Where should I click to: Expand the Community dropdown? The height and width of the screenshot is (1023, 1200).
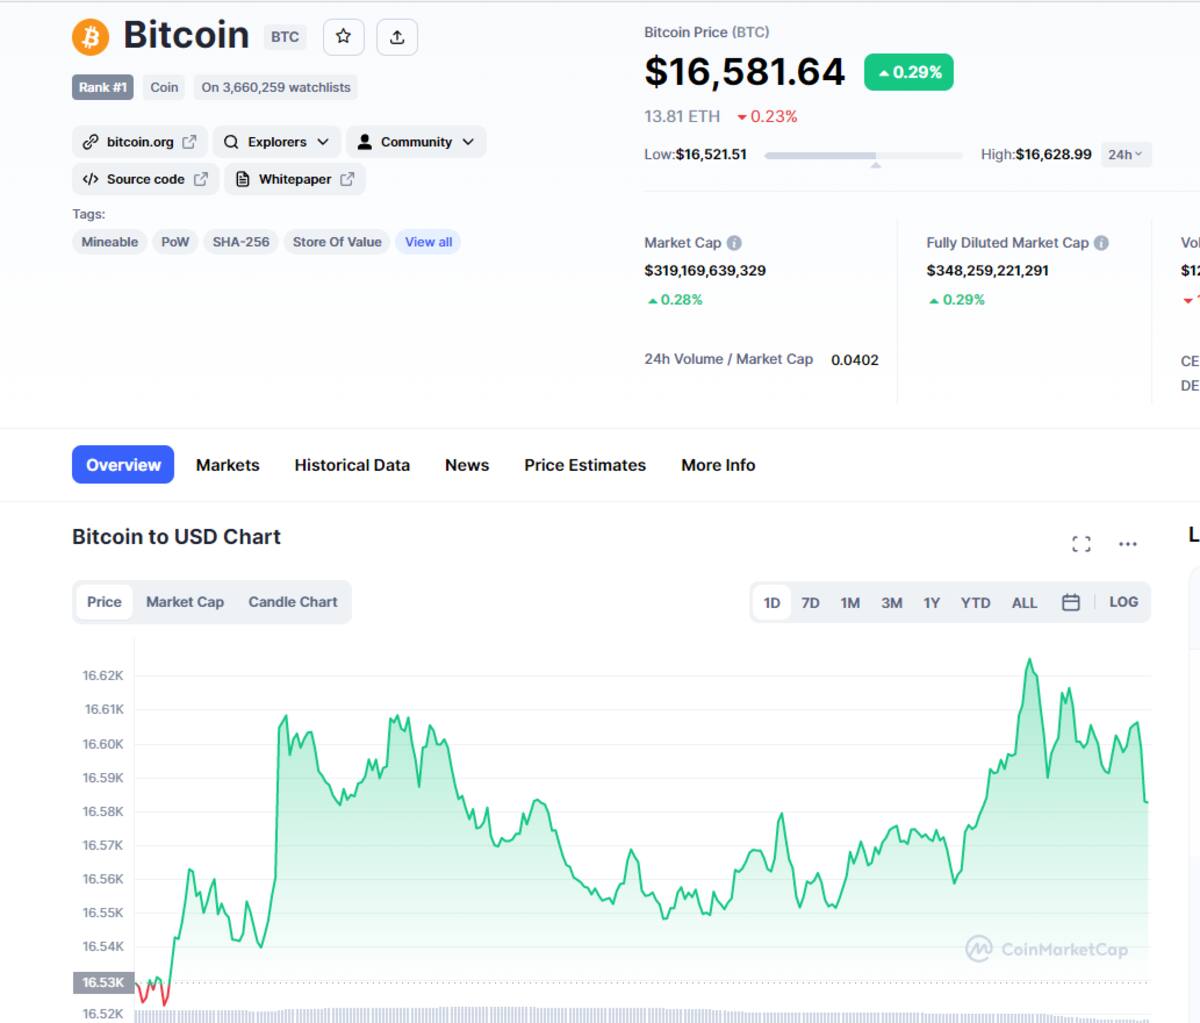click(416, 142)
